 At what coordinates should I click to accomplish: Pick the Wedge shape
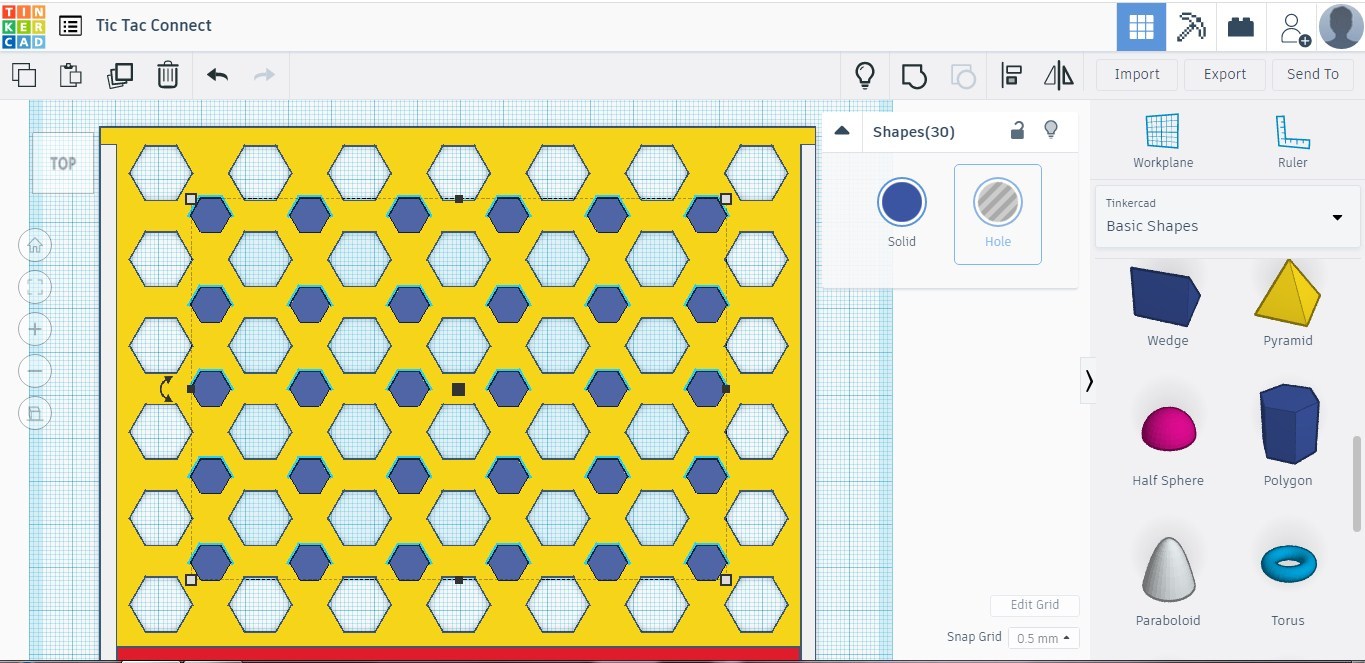click(1167, 305)
